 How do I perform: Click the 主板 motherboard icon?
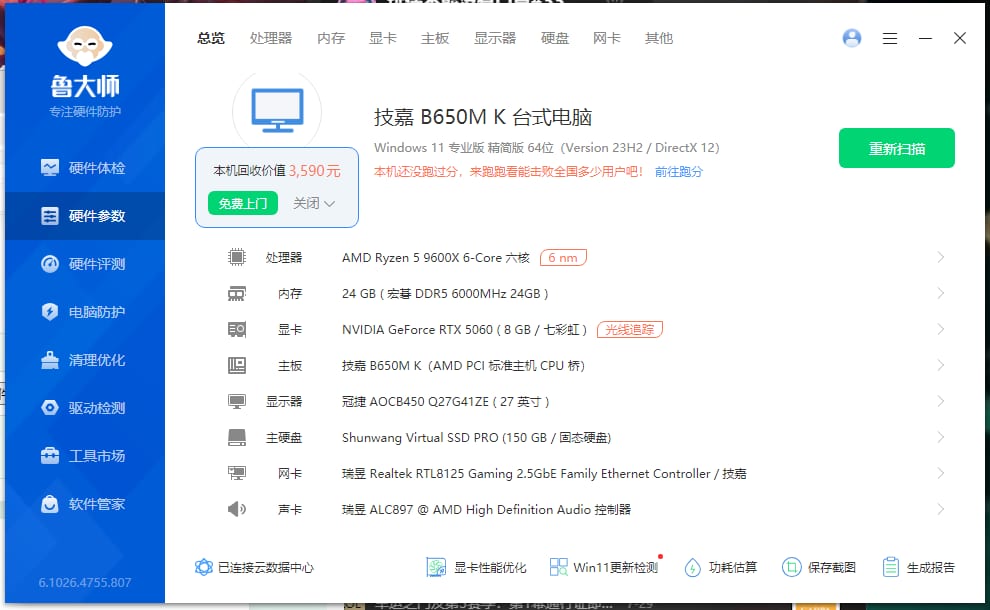[237, 366]
